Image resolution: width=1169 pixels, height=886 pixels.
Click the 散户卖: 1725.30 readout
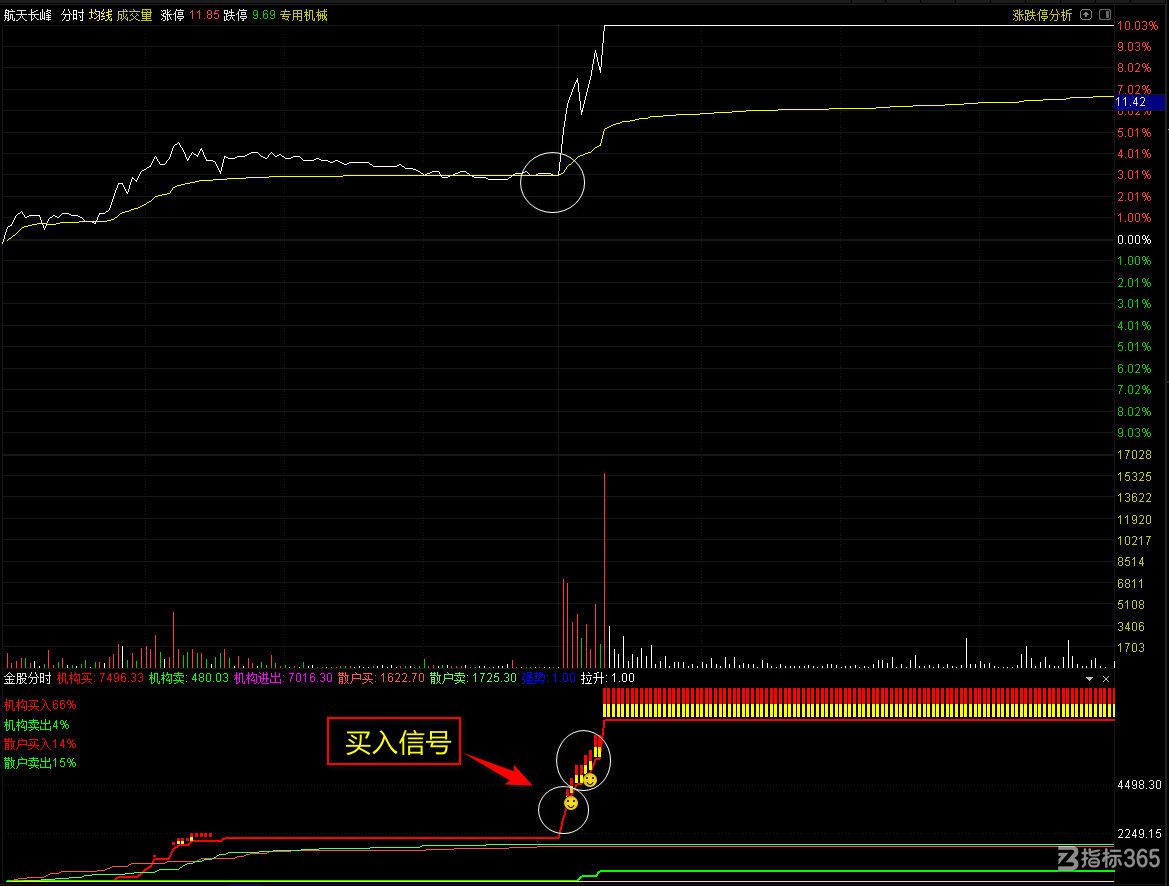tap(473, 678)
